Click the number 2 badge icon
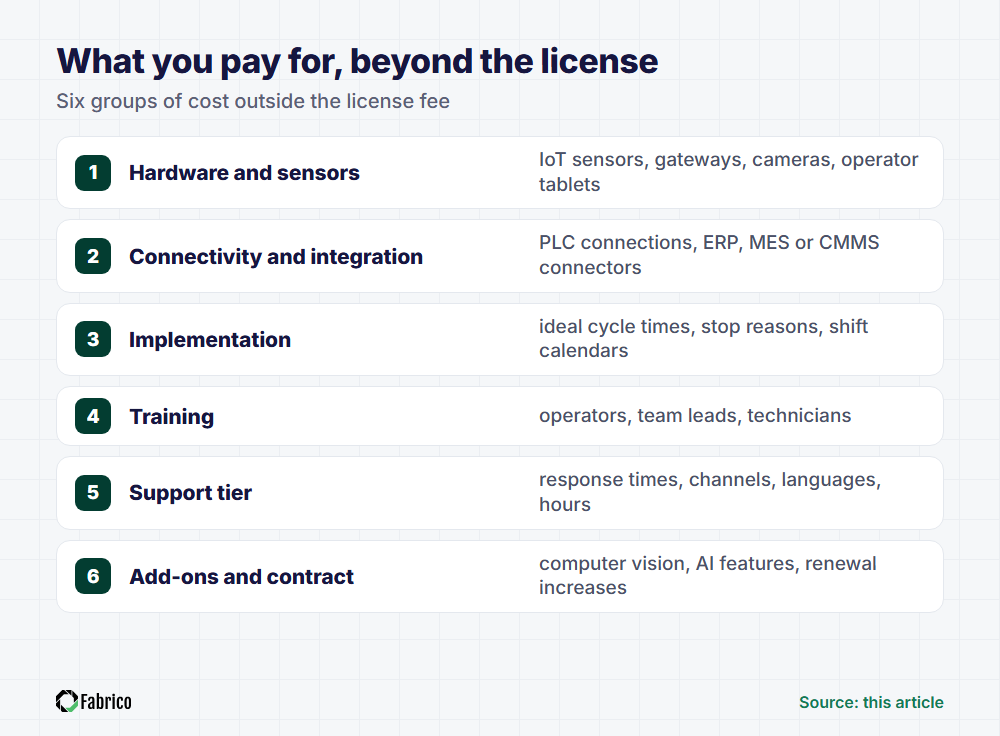1000x736 pixels. pos(93,256)
